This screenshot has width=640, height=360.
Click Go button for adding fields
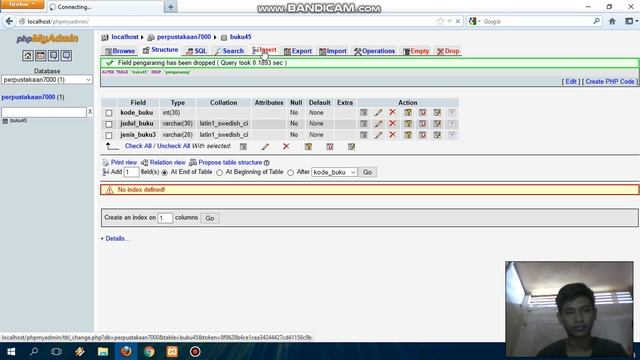coord(367,172)
